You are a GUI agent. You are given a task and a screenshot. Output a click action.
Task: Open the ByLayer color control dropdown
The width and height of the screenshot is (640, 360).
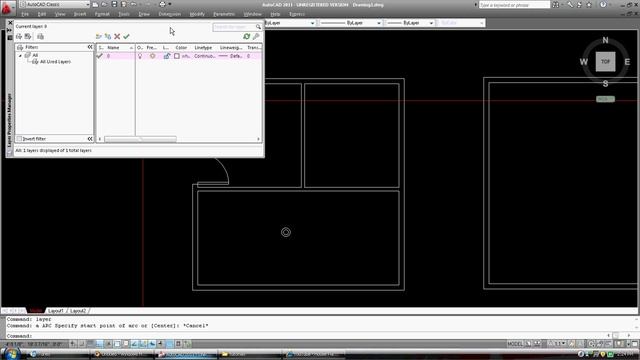289,23
